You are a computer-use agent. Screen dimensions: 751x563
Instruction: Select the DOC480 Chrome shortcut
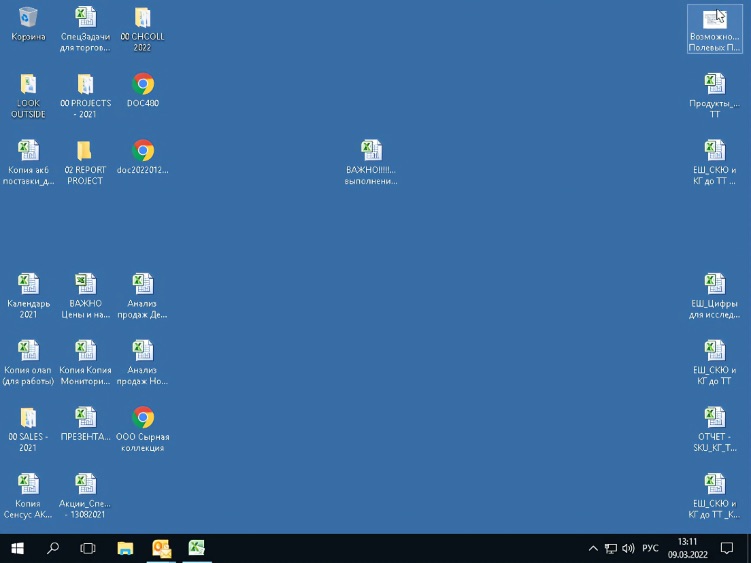(x=143, y=85)
